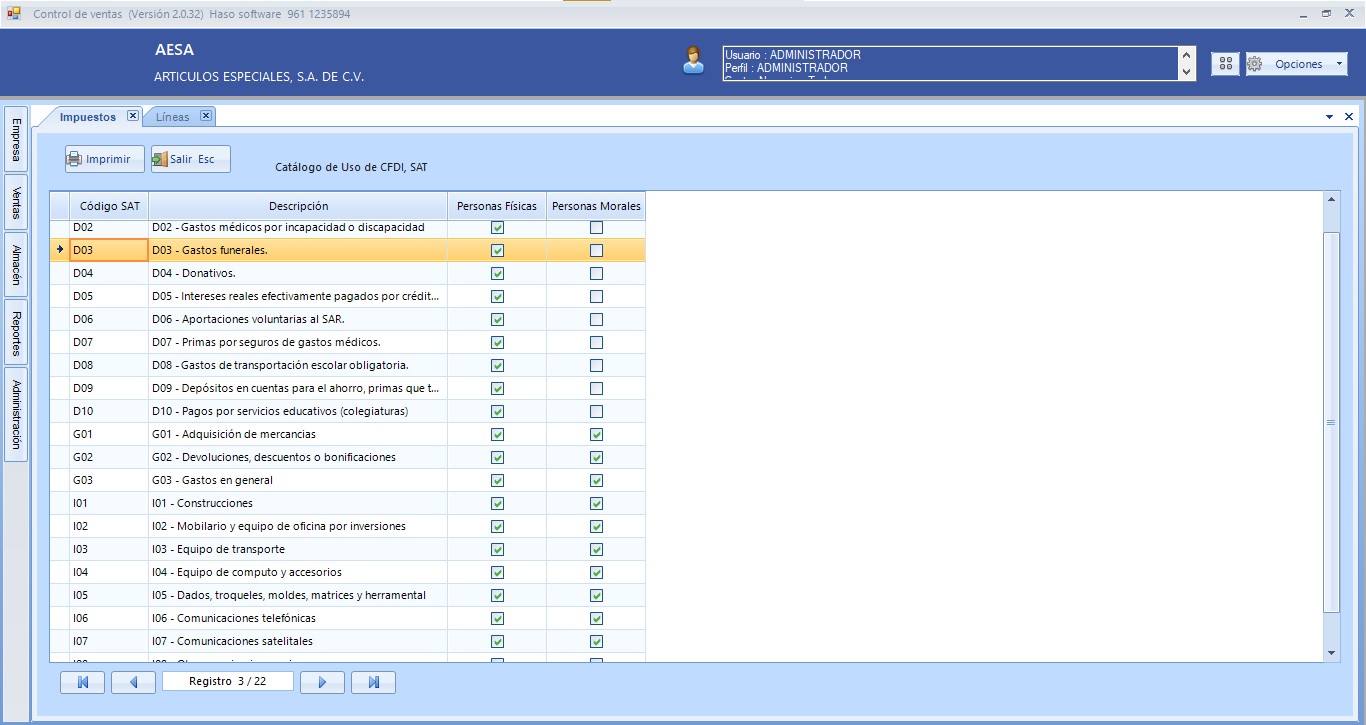The height and width of the screenshot is (725, 1366).
Task: Open the Reportes side tab
Action: (x=16, y=334)
